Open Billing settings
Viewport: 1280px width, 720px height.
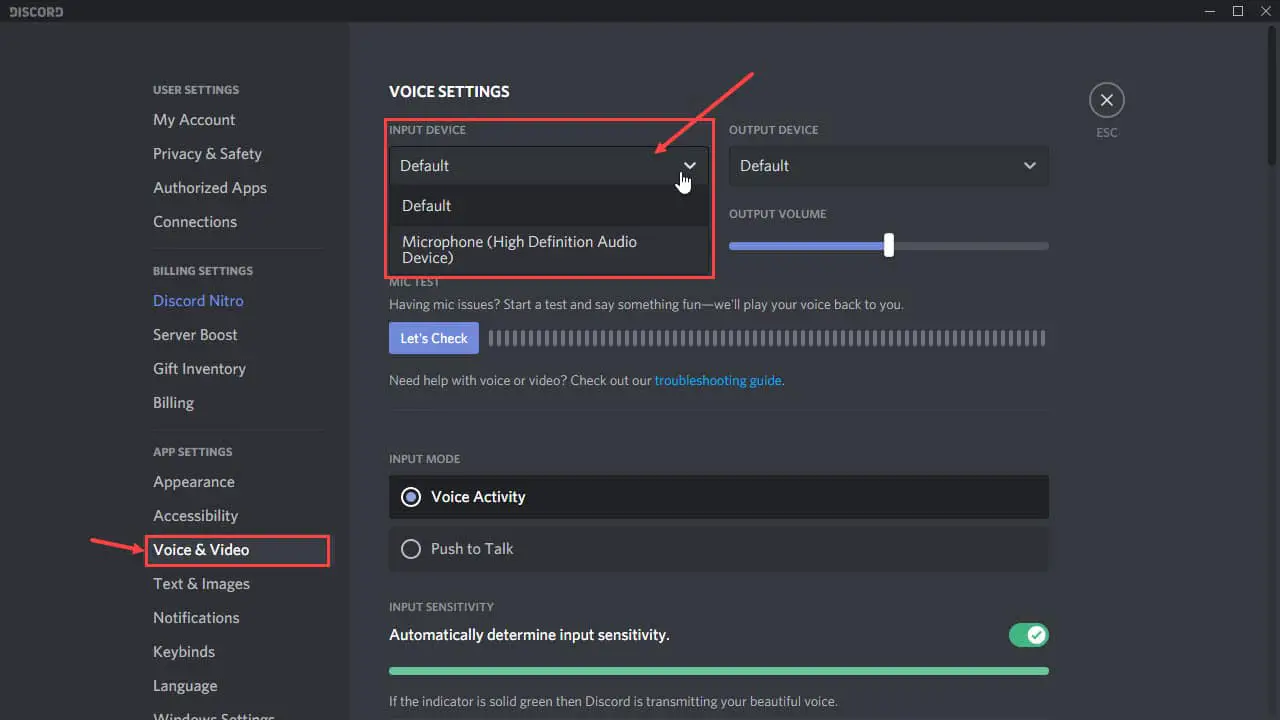(173, 403)
